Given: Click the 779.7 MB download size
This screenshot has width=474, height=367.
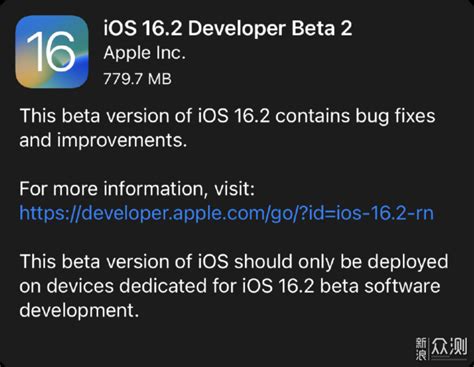Looking at the screenshot, I should (137, 79).
